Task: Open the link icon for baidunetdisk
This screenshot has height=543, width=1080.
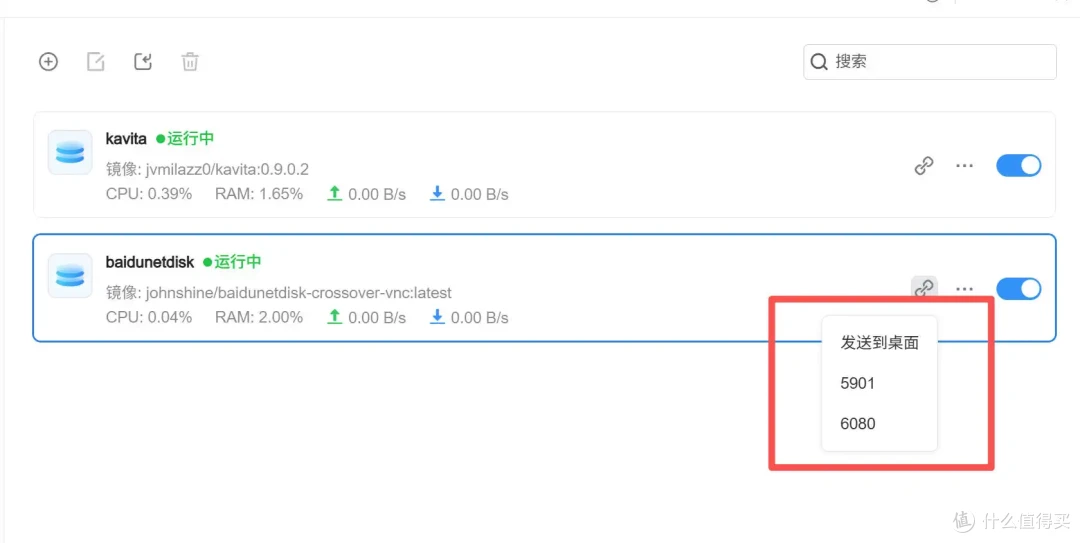Action: click(x=924, y=289)
